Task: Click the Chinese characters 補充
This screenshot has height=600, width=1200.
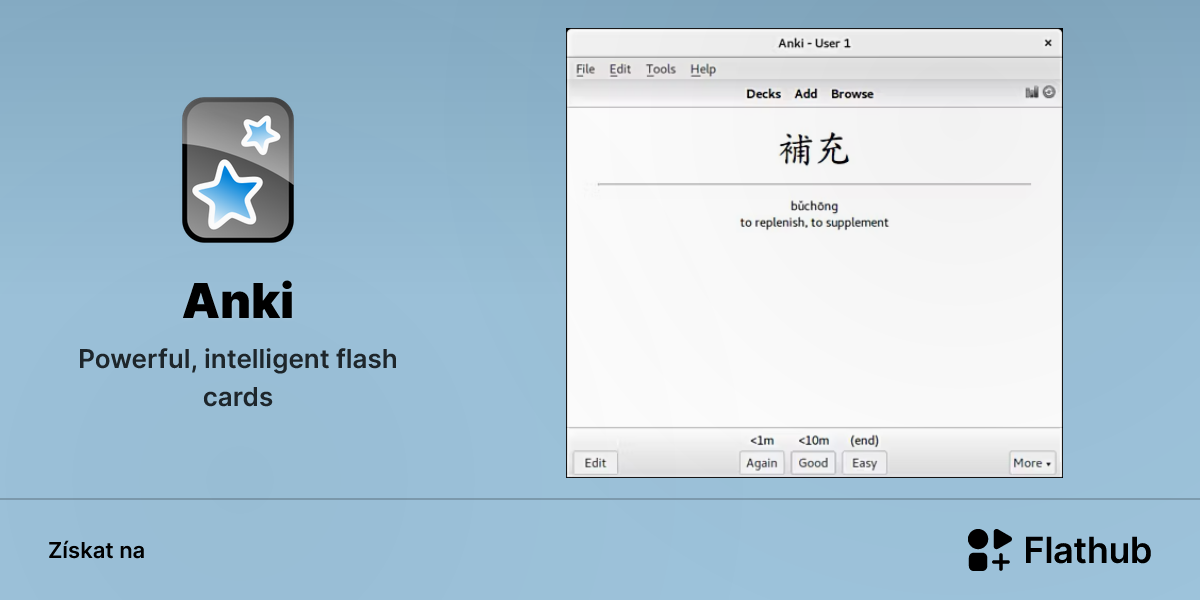Action: [x=814, y=150]
